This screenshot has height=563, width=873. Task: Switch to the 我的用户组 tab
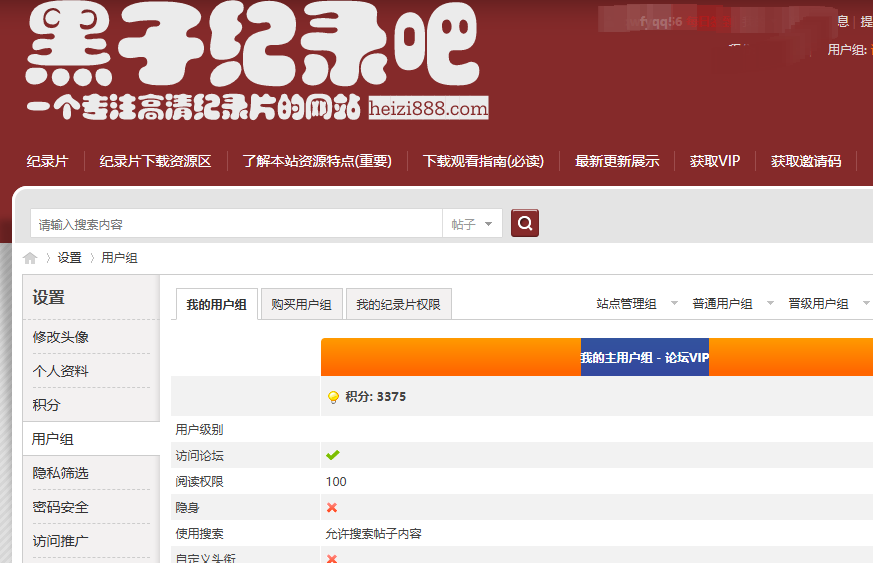217,305
